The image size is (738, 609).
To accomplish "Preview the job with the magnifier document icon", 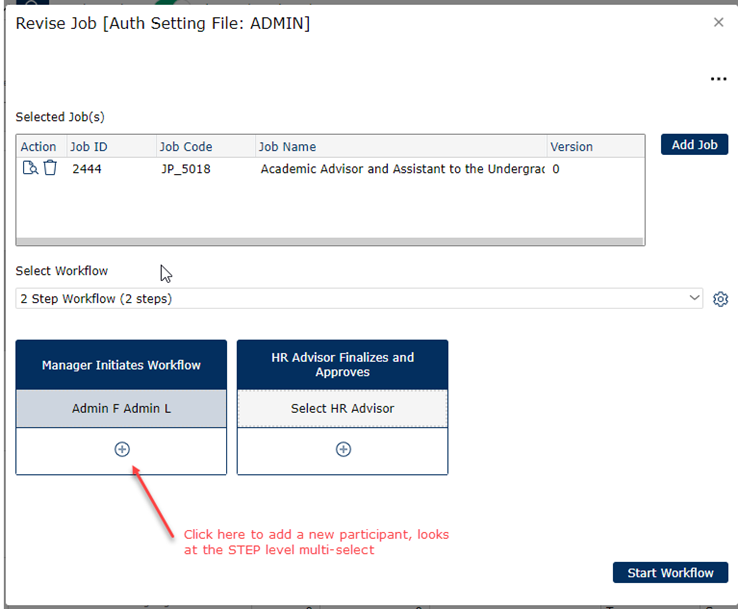I will coord(30,169).
